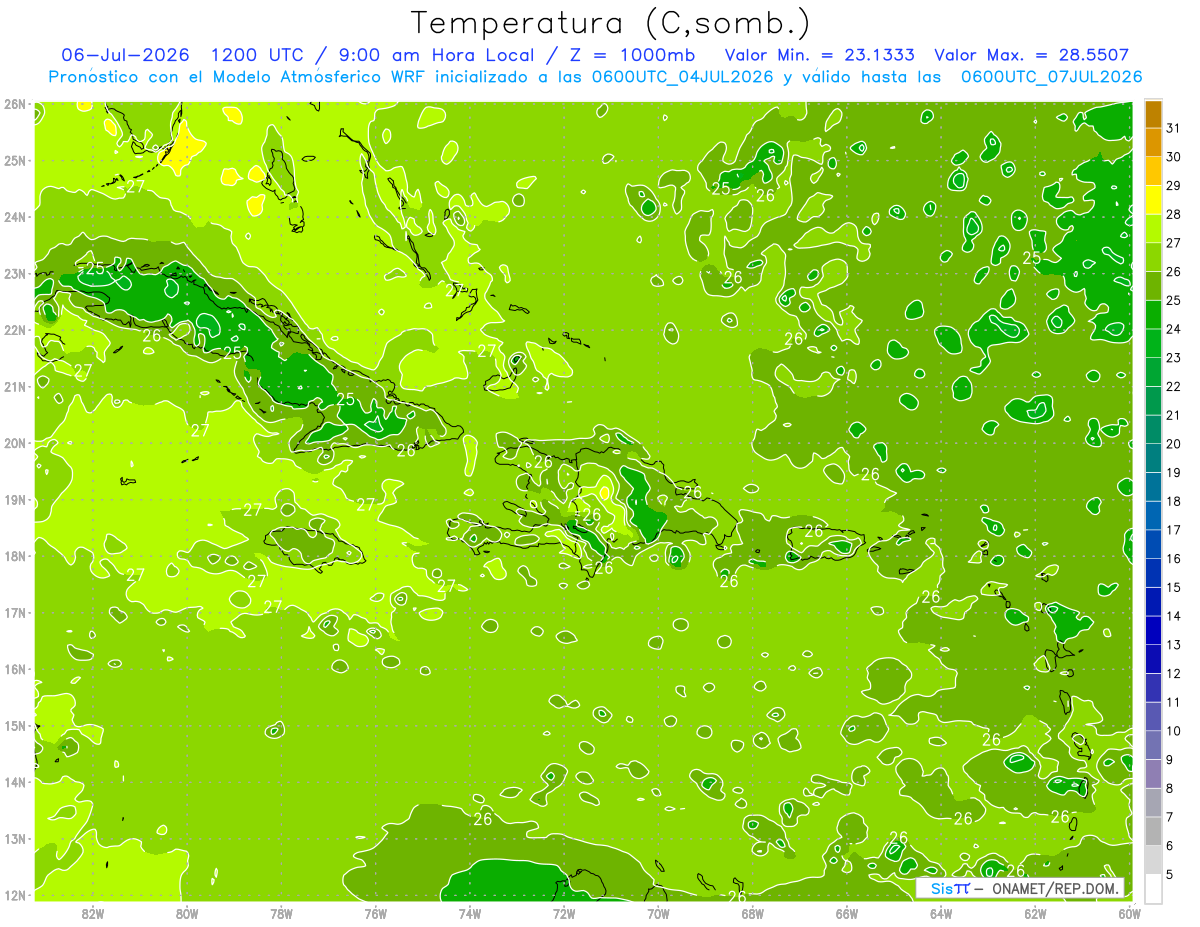Select the 60W longitude axis label
Viewport: 1200px width, 927px height.
tap(1129, 913)
